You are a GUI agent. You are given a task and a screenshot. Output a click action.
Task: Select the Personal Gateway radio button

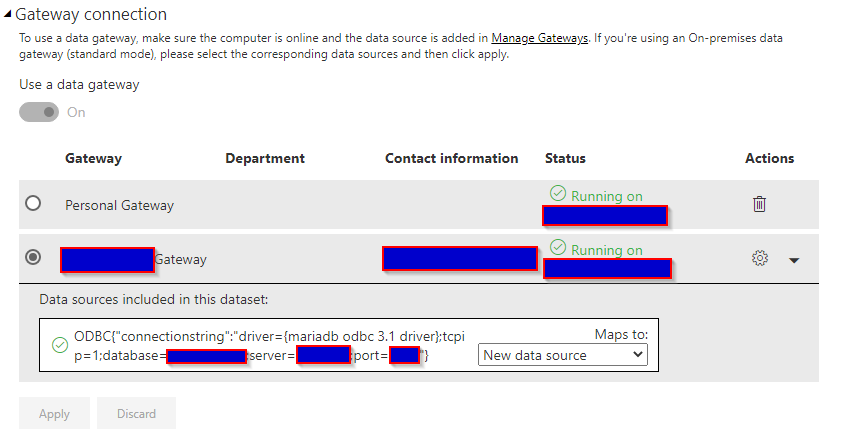[x=33, y=203]
